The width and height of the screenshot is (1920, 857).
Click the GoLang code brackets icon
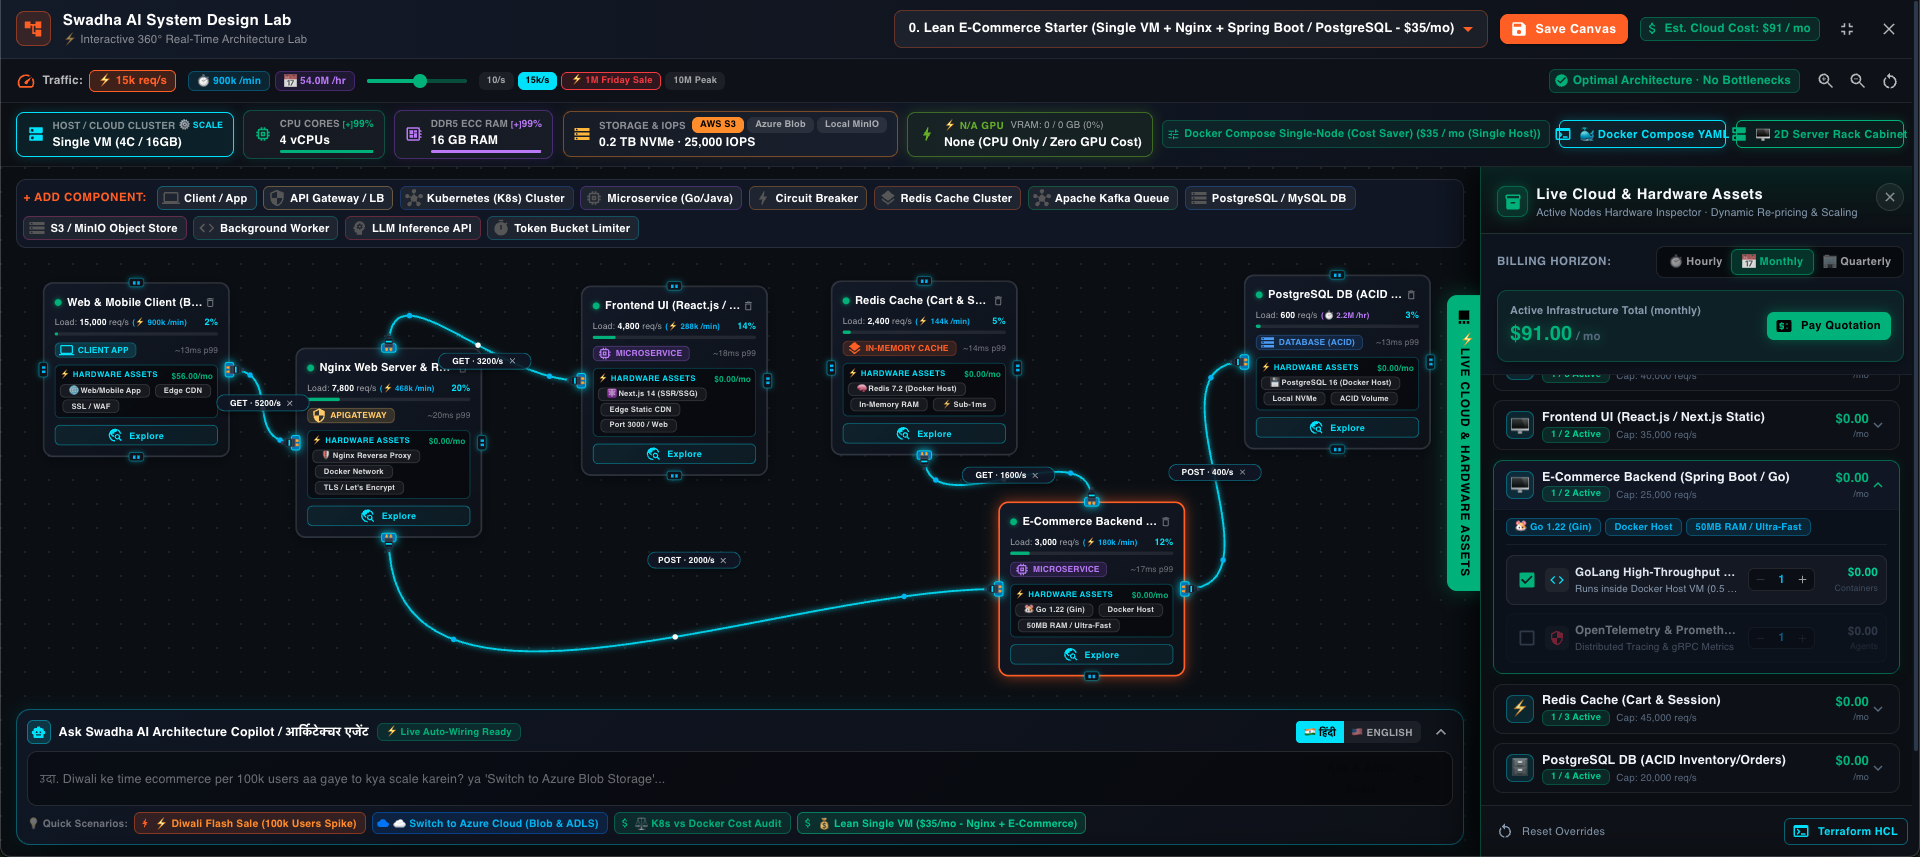point(1557,580)
